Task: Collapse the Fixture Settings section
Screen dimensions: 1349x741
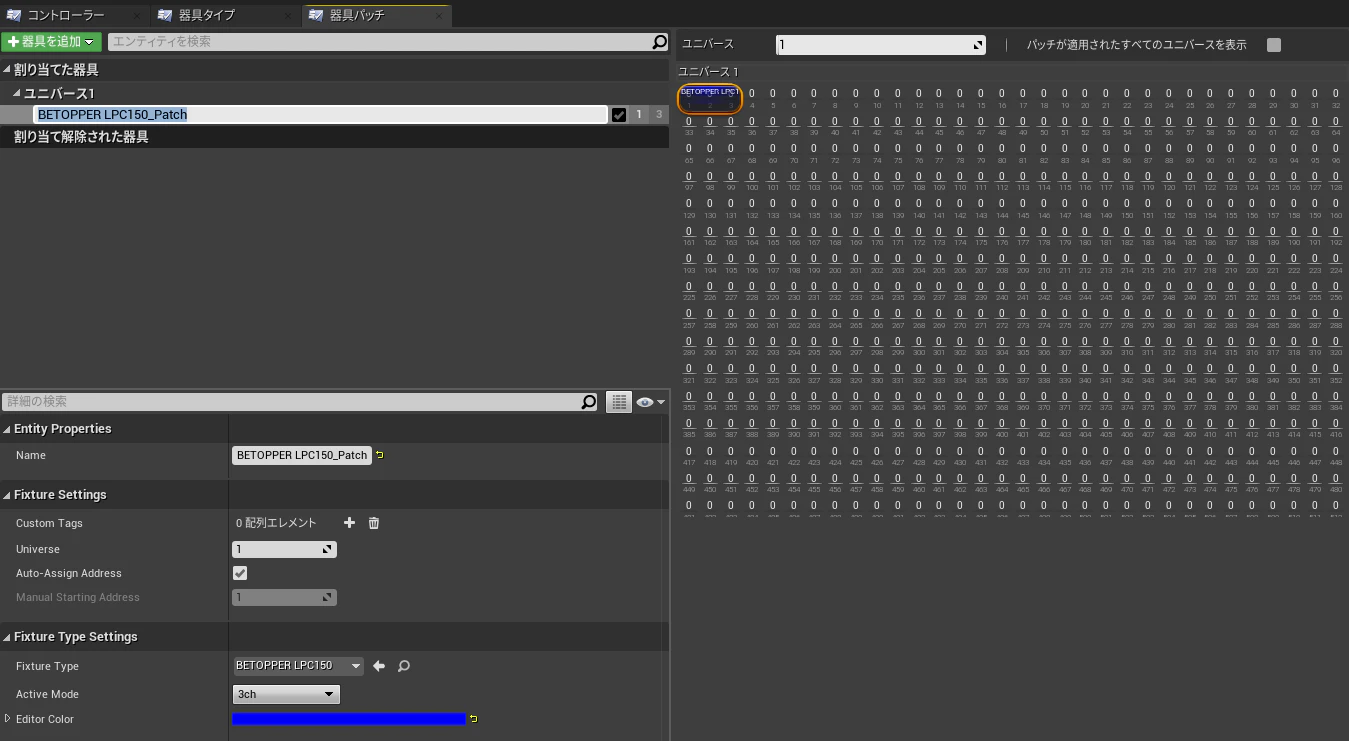Action: tap(7, 495)
